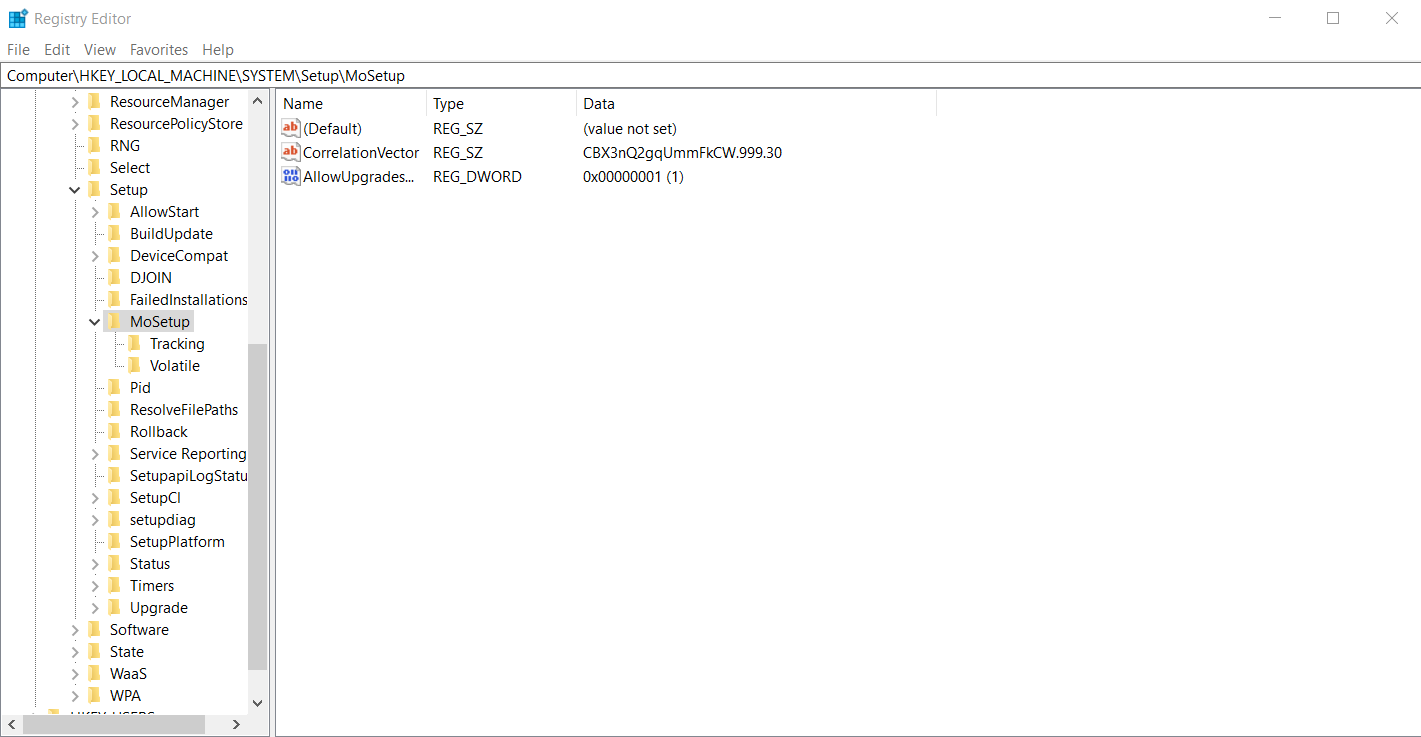
Task: Expand the Status key
Action: pos(94,563)
